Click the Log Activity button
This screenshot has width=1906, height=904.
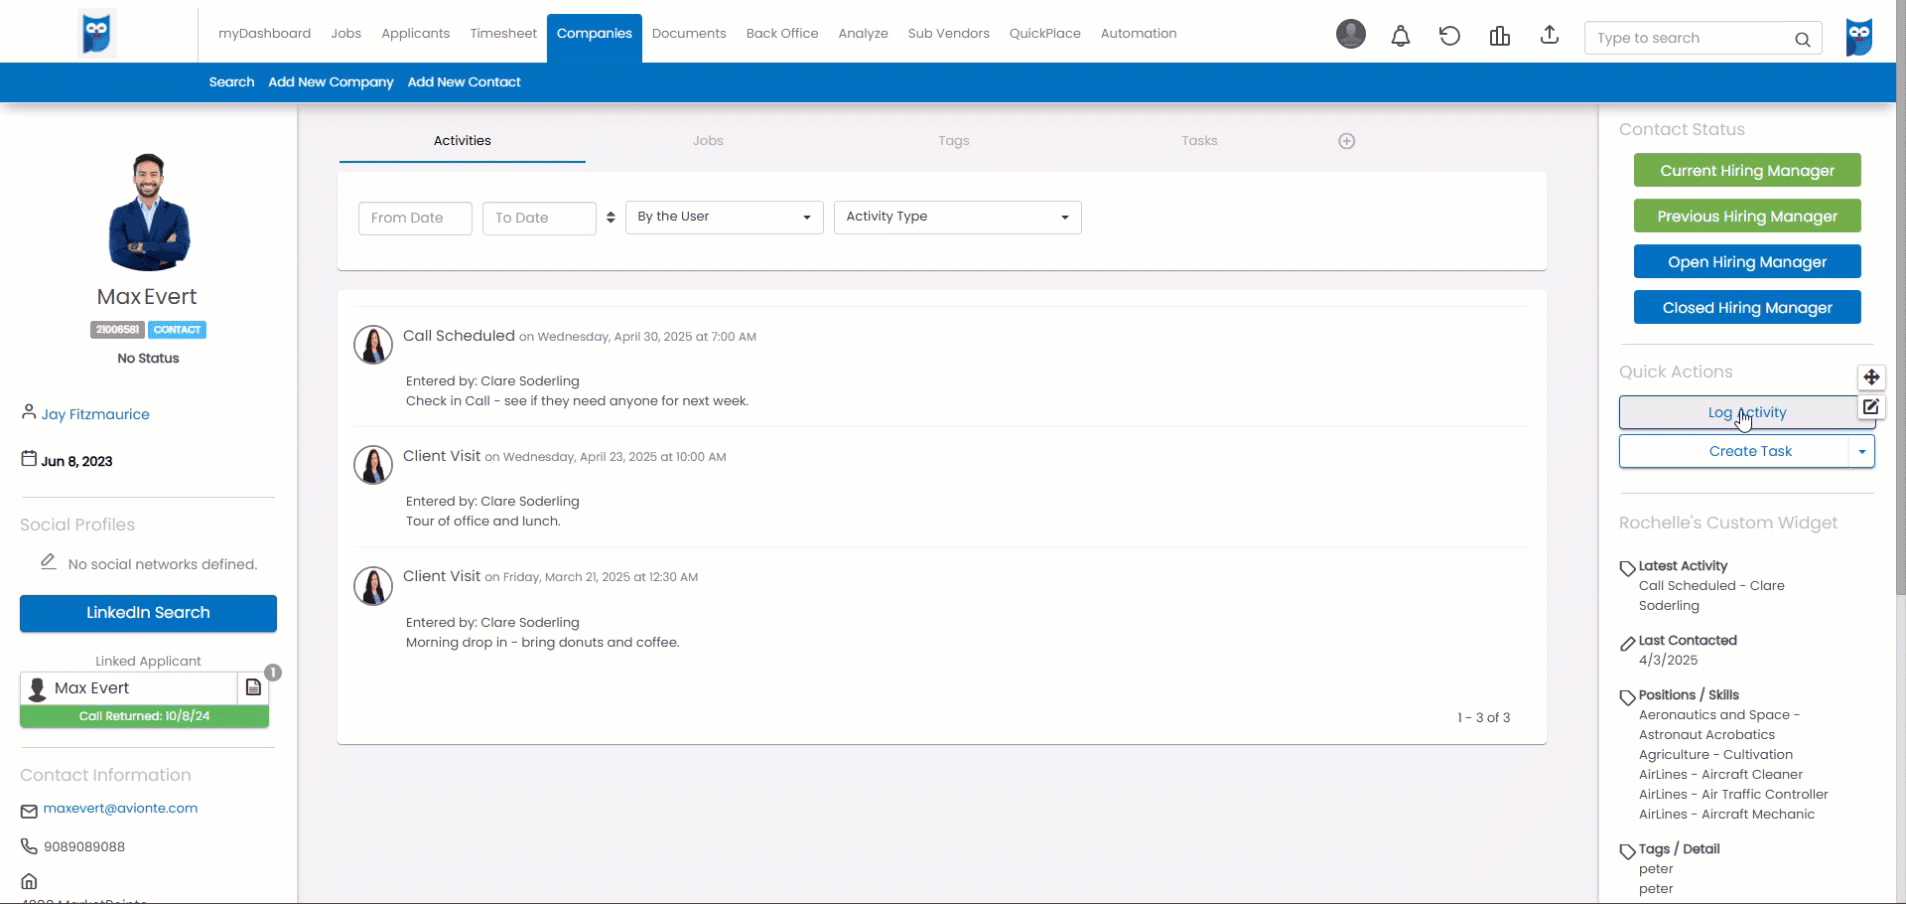pos(1746,412)
